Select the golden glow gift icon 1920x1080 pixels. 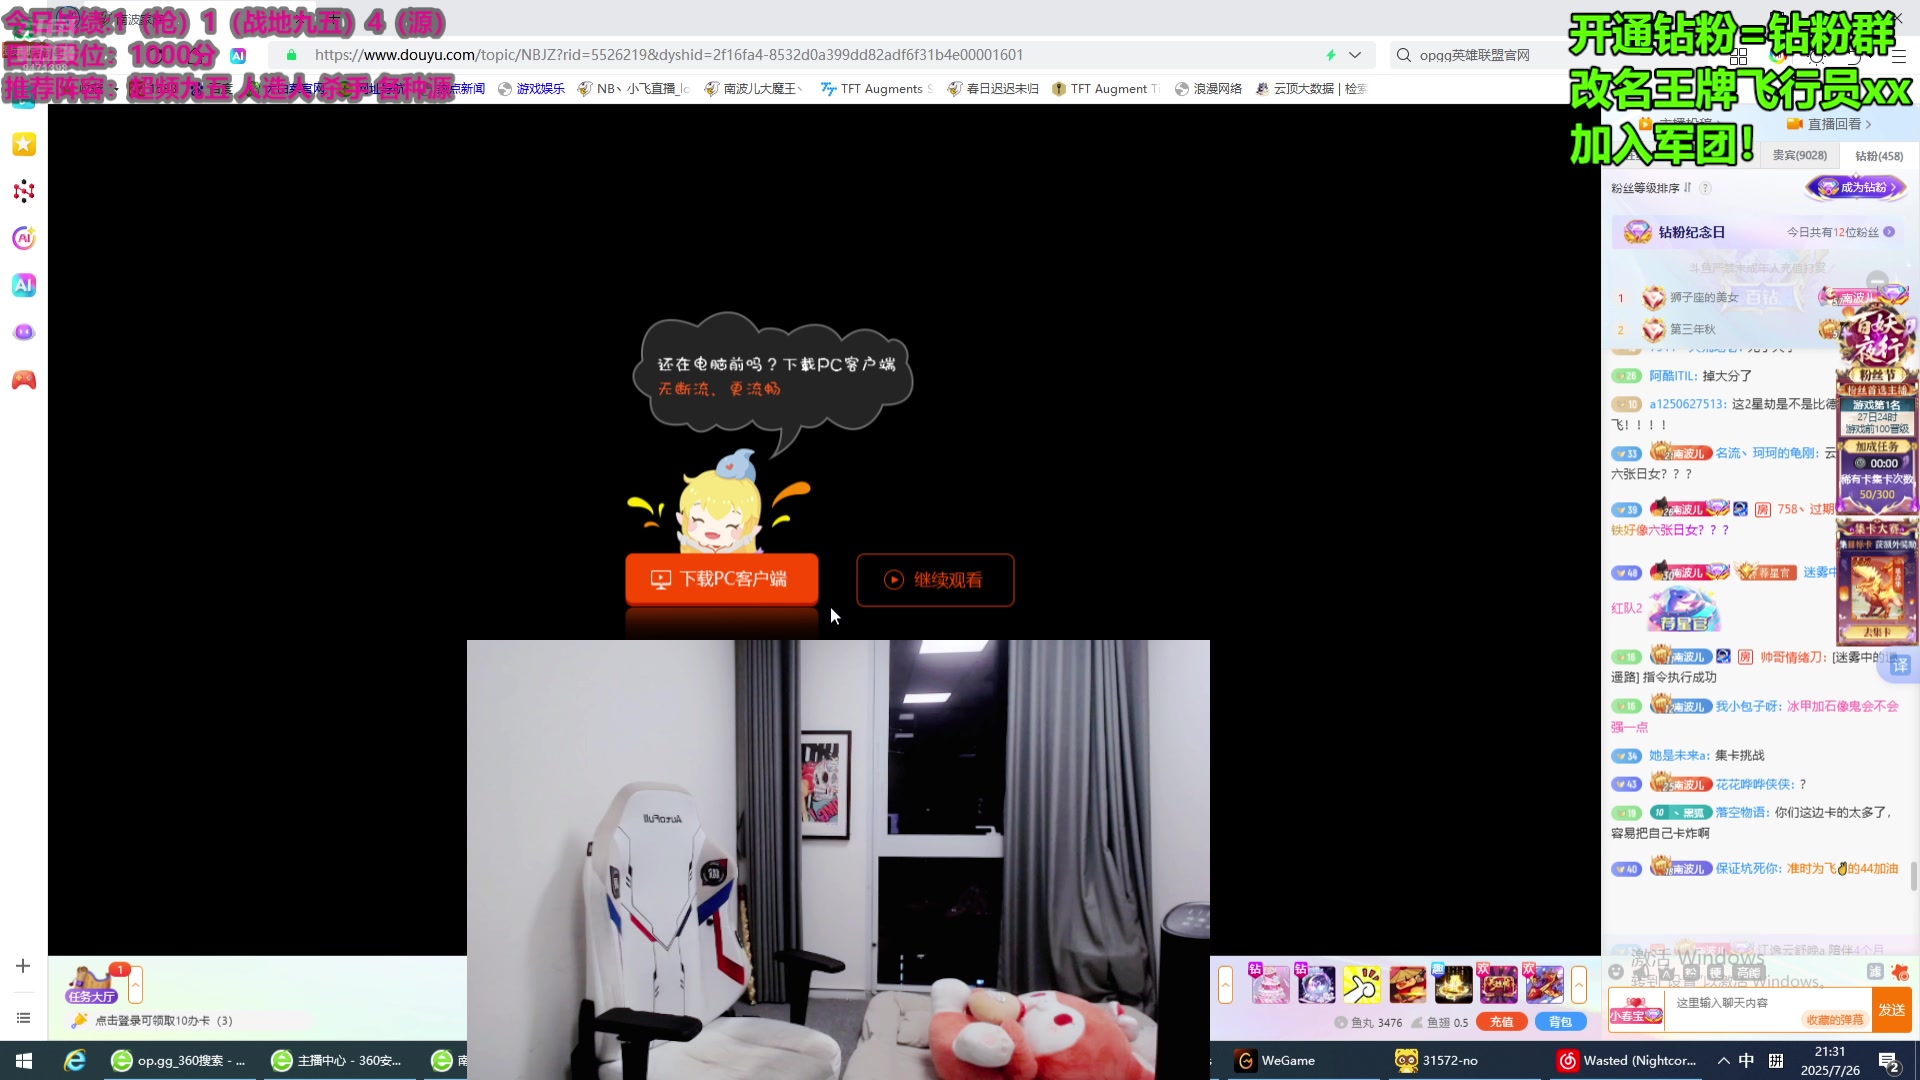tap(1453, 985)
